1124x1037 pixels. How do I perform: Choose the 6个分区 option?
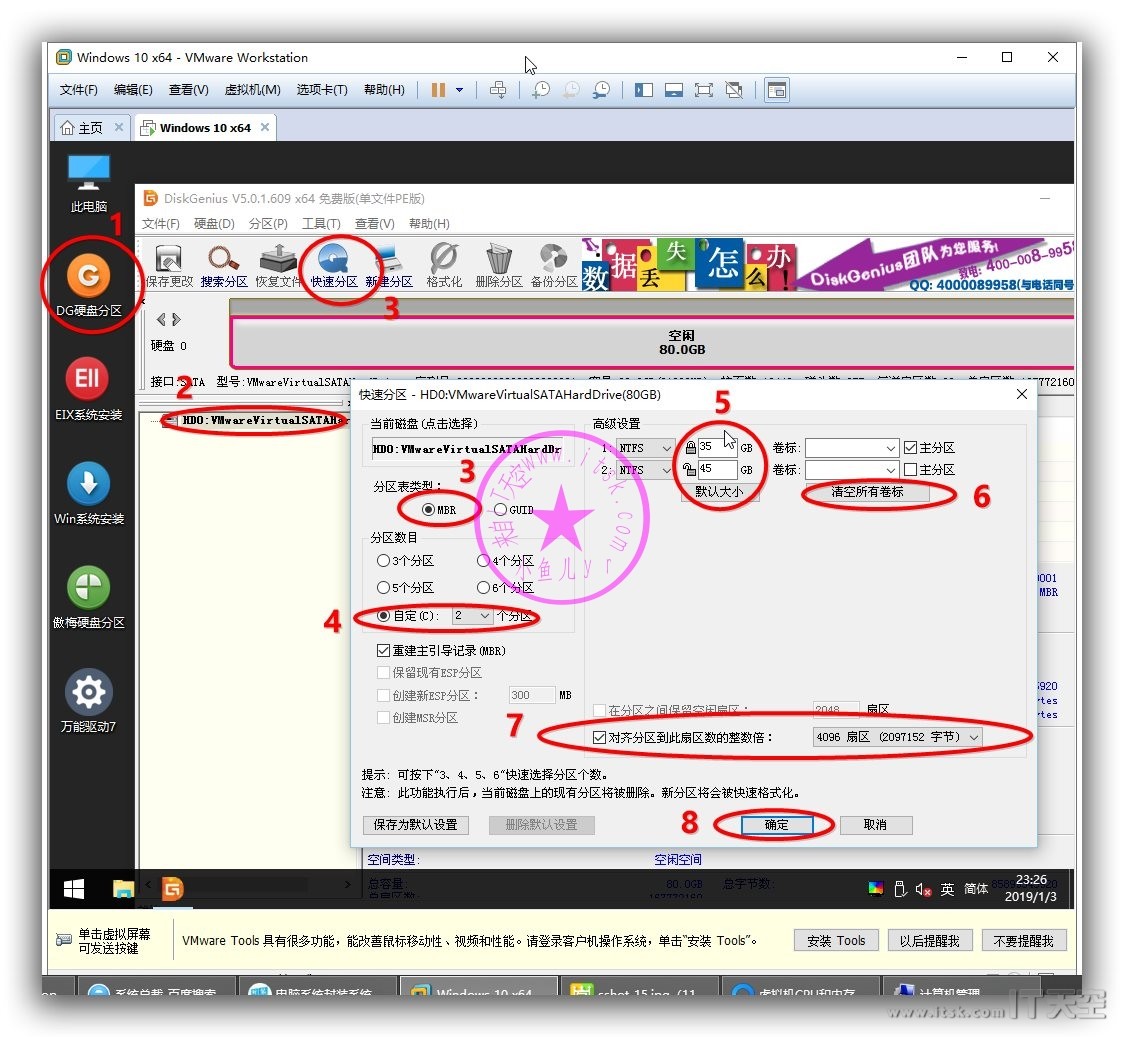coord(483,588)
